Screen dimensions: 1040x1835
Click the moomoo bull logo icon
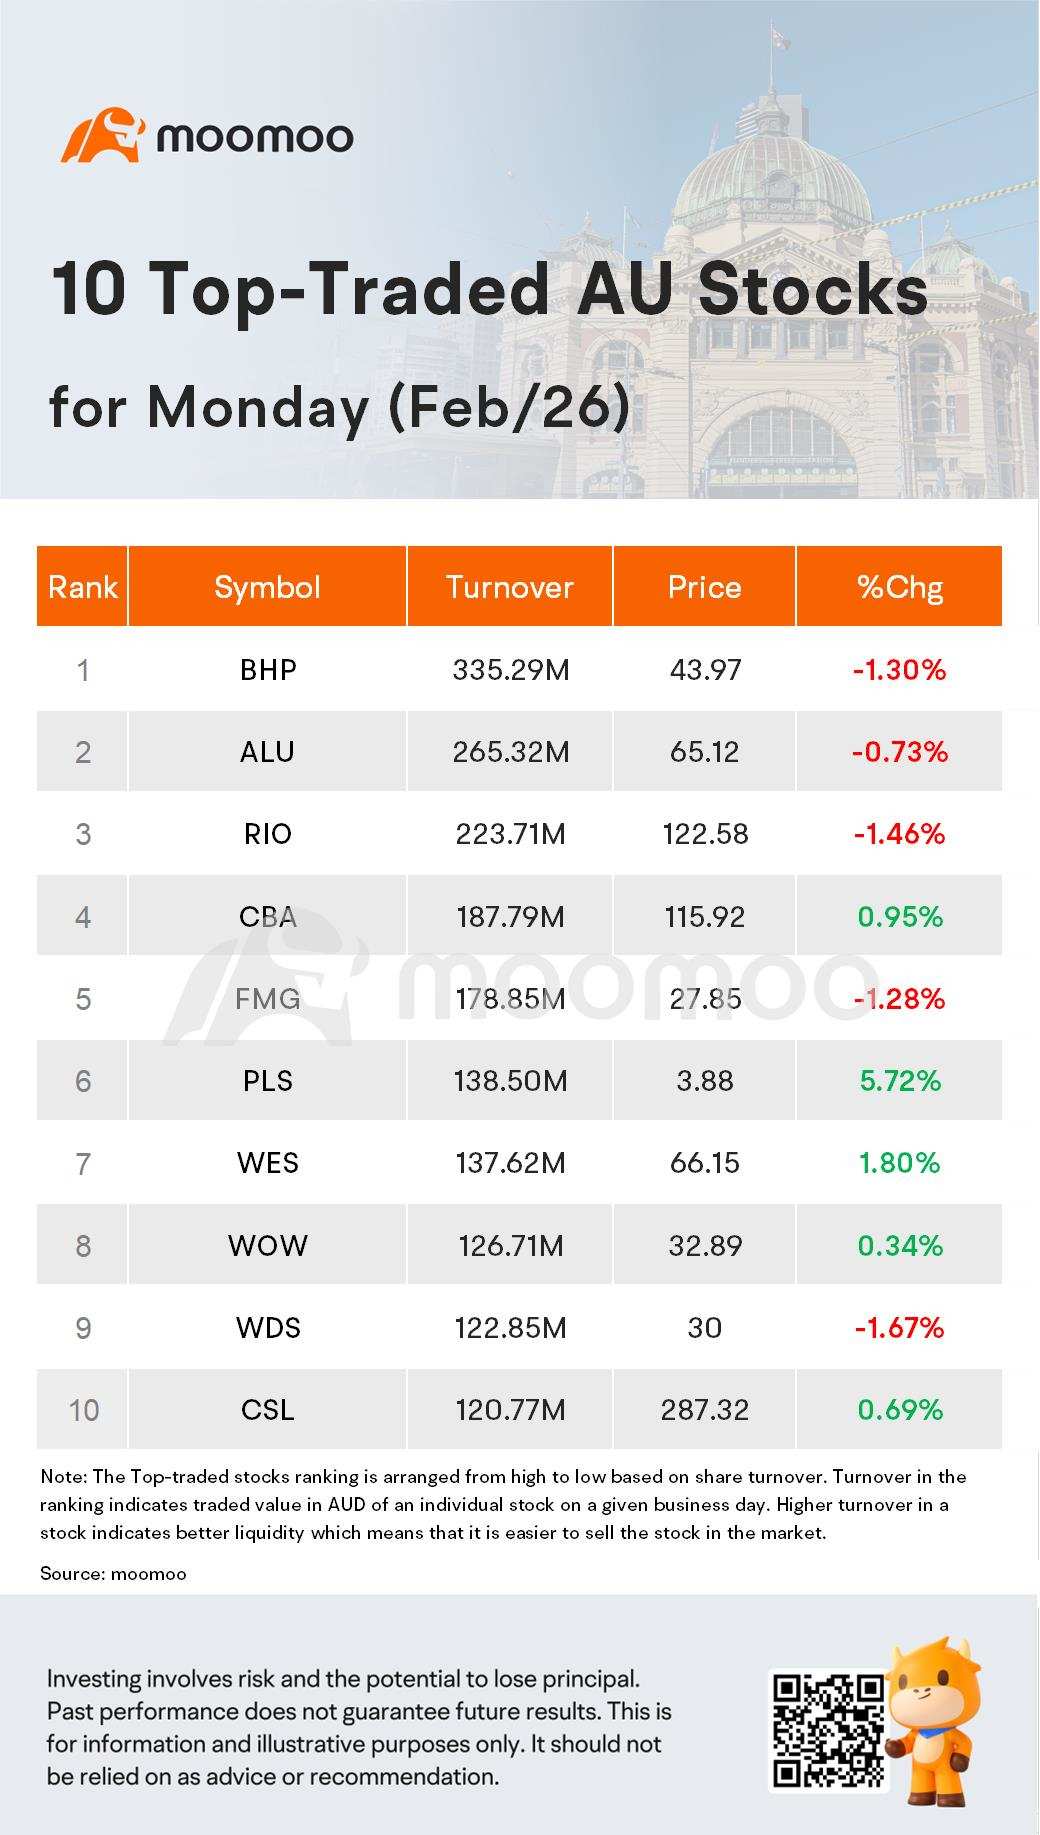pos(104,135)
